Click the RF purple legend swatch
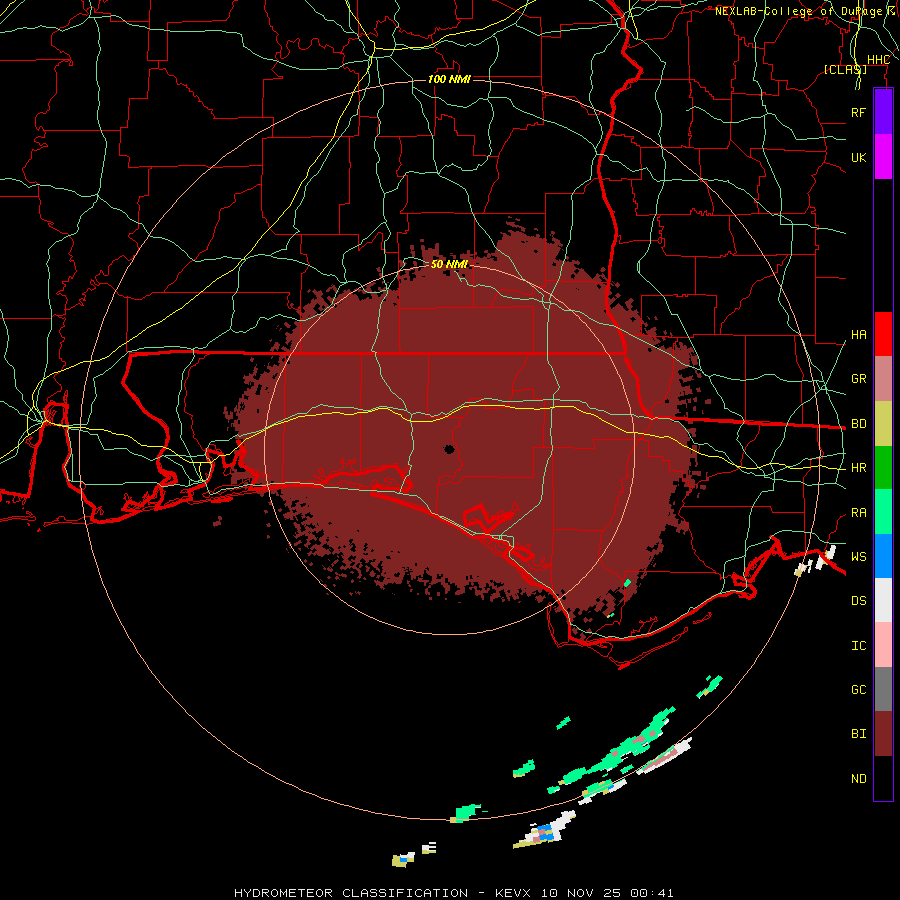The height and width of the screenshot is (900, 900). 883,112
